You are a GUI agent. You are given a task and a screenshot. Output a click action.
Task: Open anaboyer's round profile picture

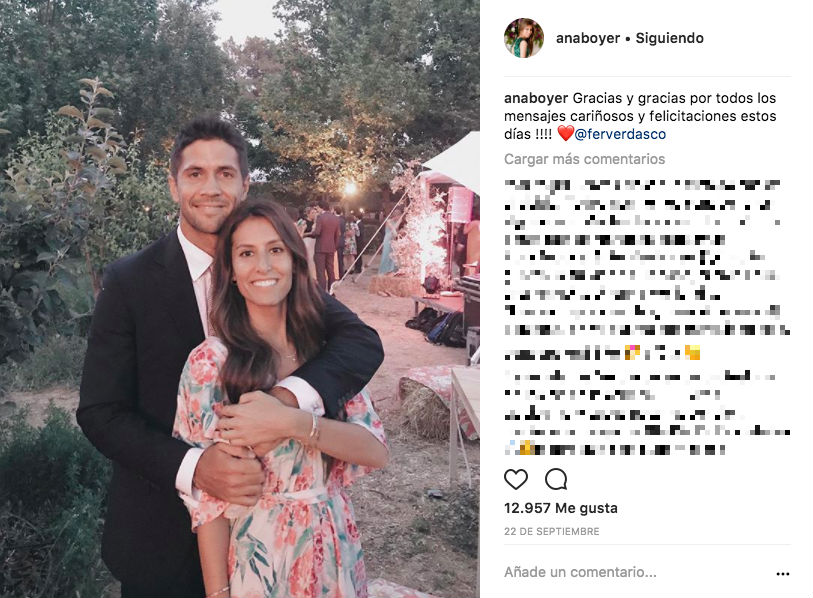(524, 38)
